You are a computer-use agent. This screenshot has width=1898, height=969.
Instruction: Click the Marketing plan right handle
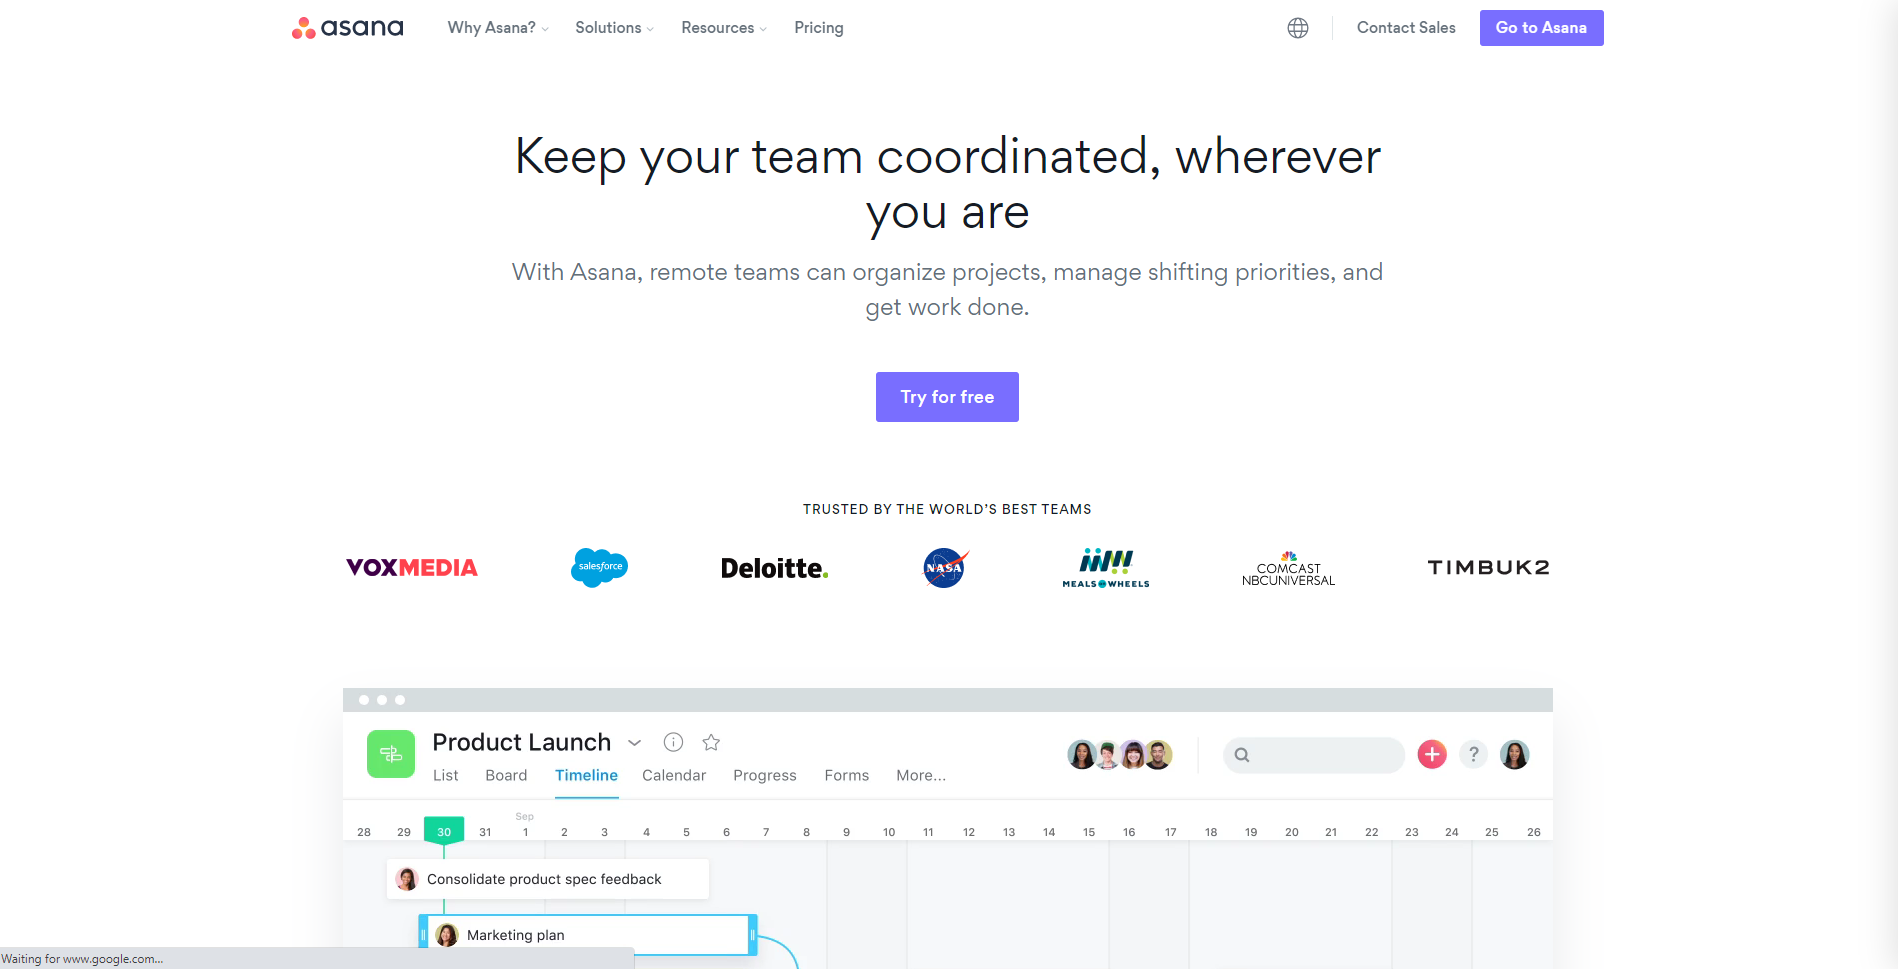point(752,935)
